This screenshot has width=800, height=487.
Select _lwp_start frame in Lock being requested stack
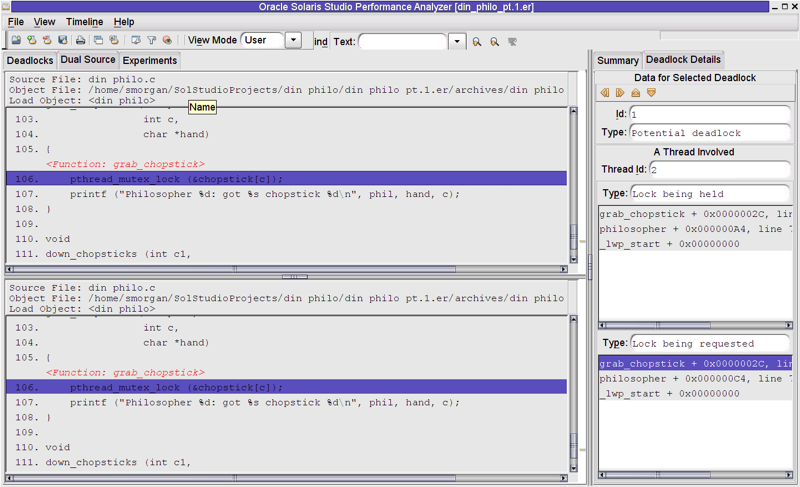695,393
